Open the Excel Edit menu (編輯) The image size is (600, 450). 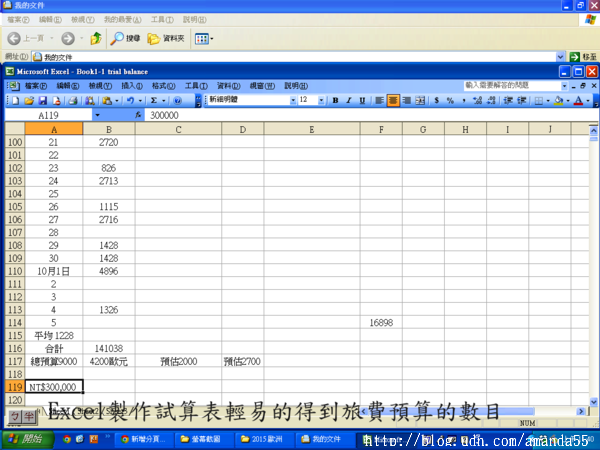[68, 86]
